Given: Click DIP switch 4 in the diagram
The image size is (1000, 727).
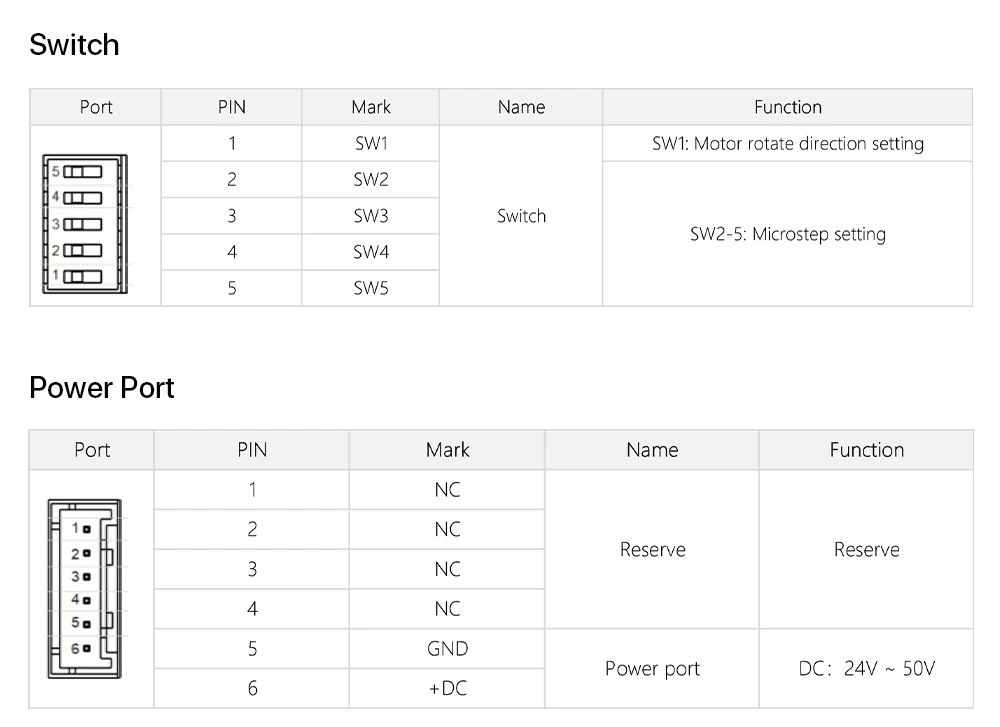Looking at the screenshot, I should pos(83,197).
